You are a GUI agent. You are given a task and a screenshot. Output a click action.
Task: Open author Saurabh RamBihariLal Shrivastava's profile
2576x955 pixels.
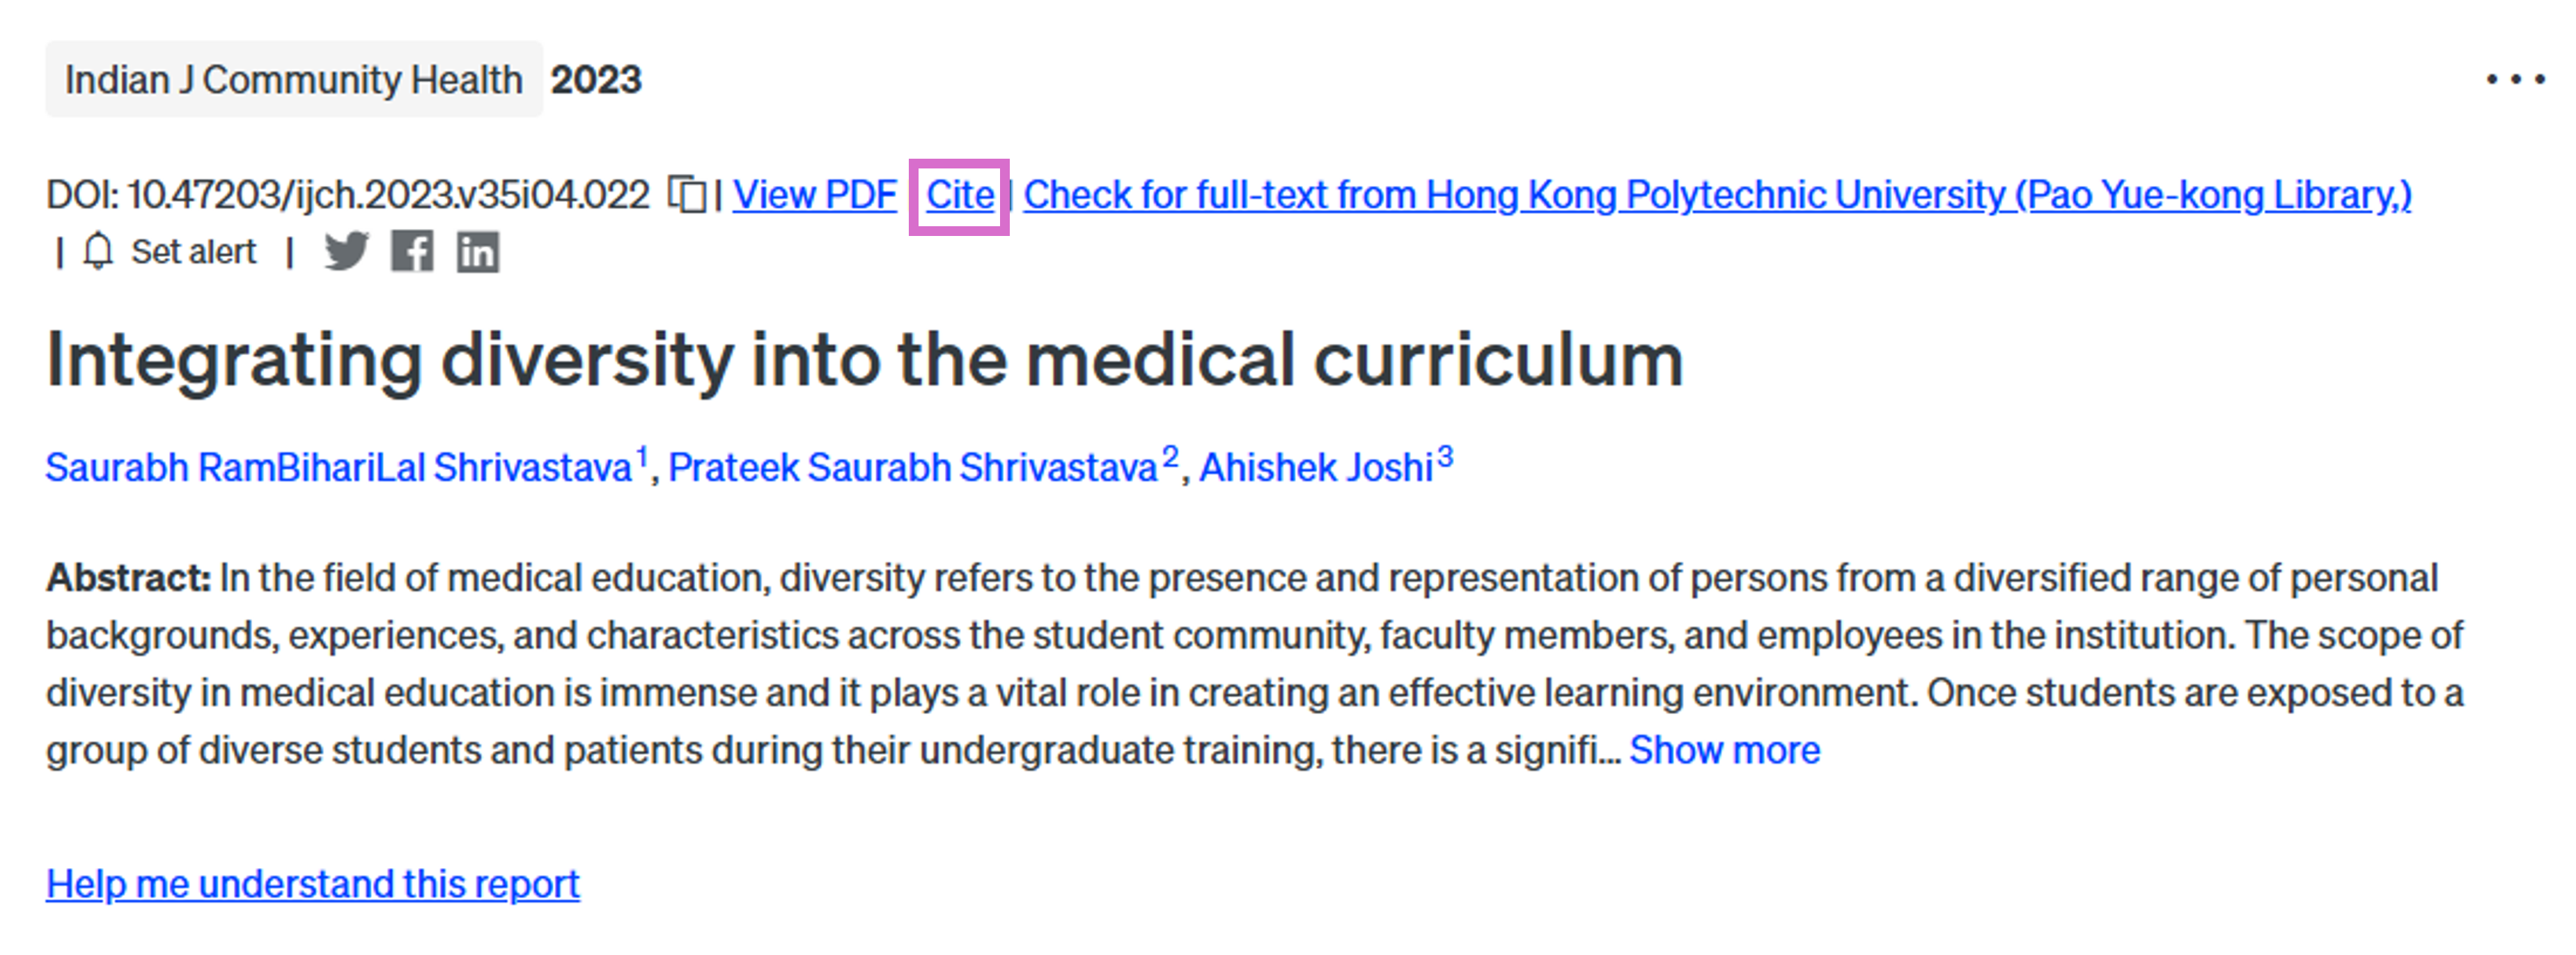339,467
